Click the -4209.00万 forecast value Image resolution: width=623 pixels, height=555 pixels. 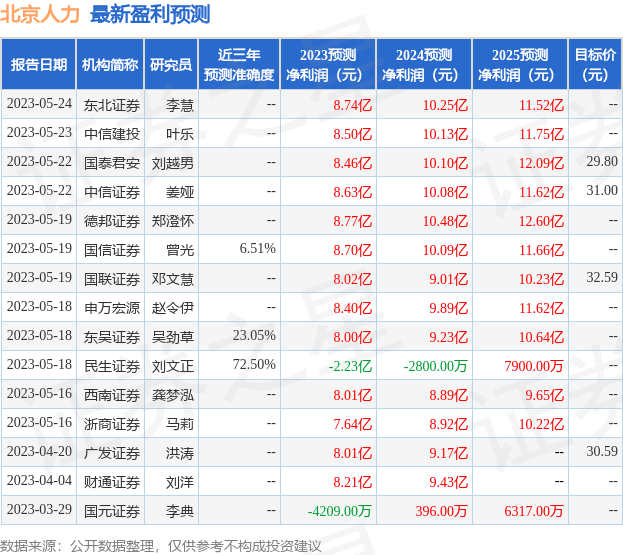coord(339,510)
